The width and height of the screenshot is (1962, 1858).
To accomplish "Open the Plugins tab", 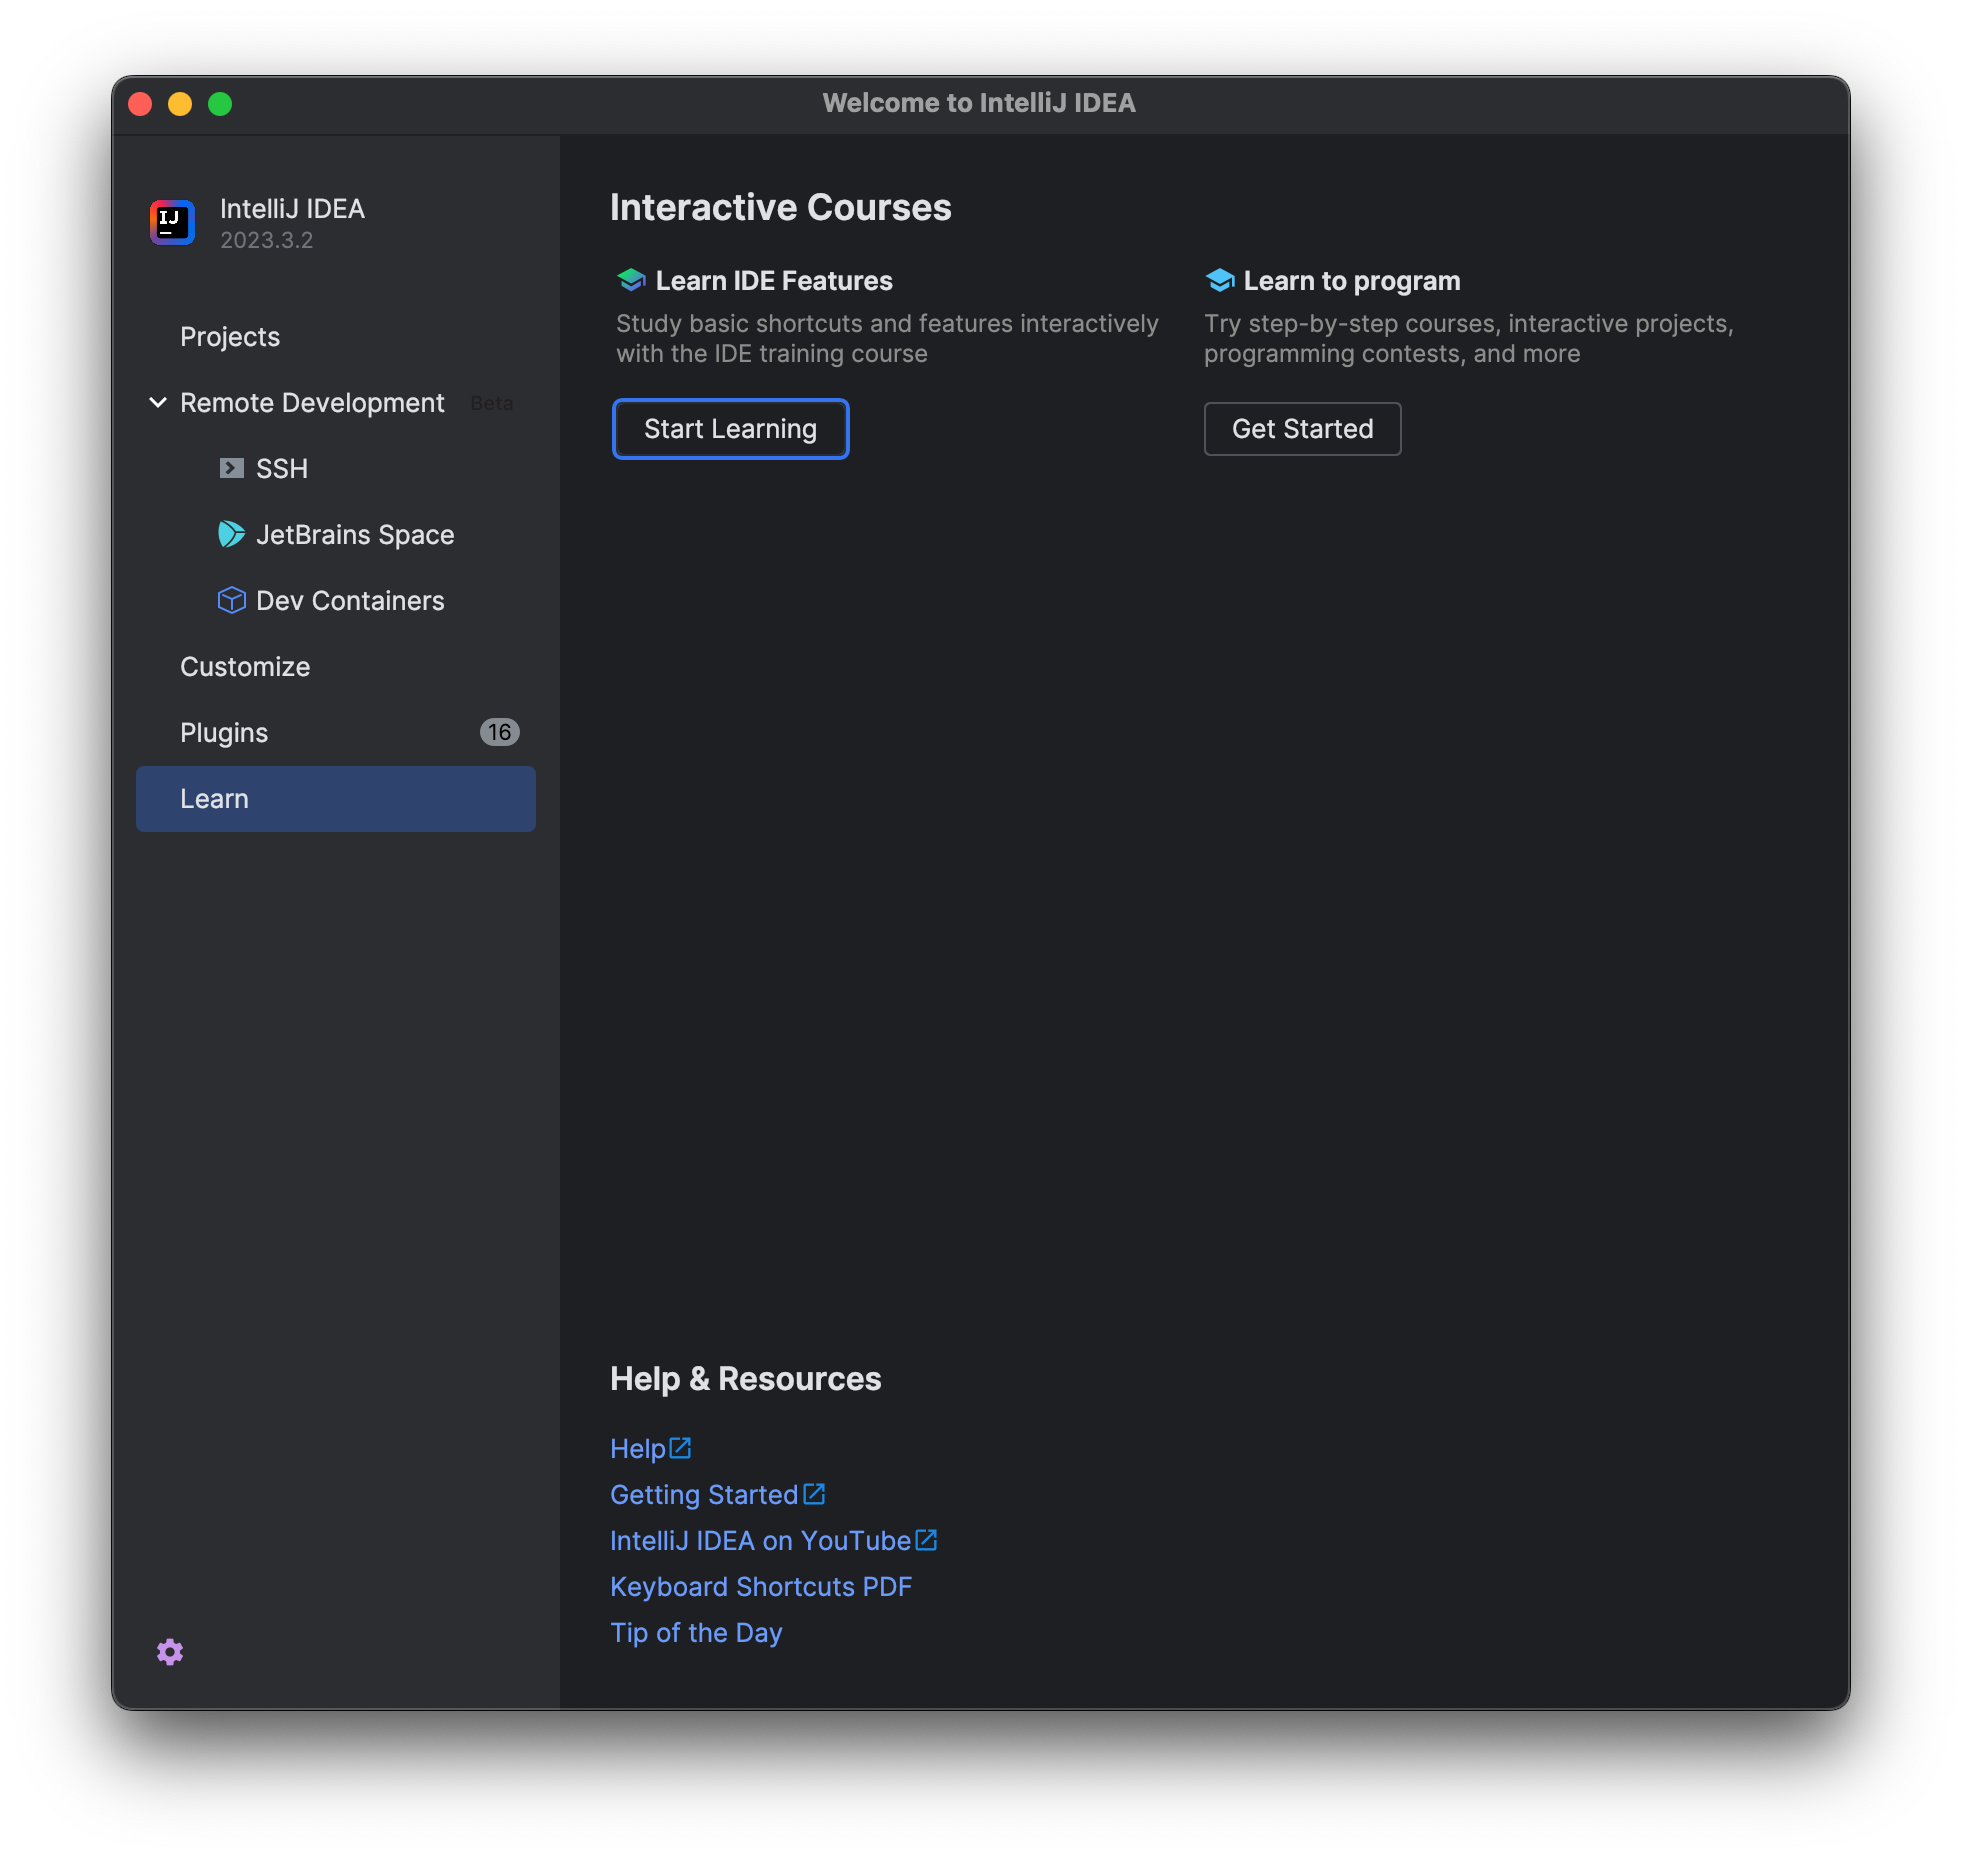I will pyautogui.click(x=224, y=733).
